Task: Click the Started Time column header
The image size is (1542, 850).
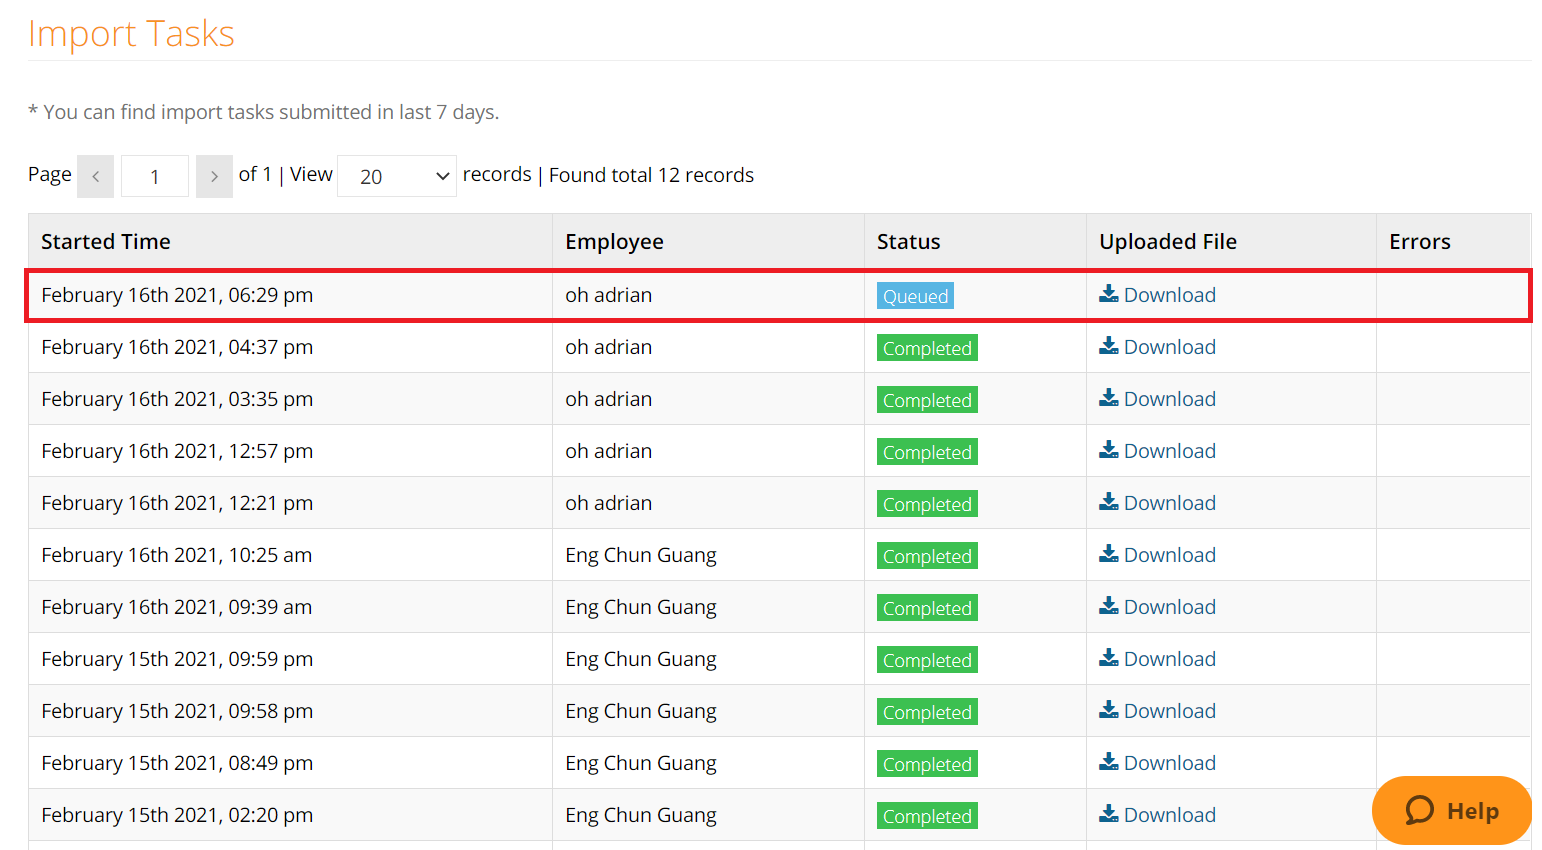Action: click(x=106, y=242)
